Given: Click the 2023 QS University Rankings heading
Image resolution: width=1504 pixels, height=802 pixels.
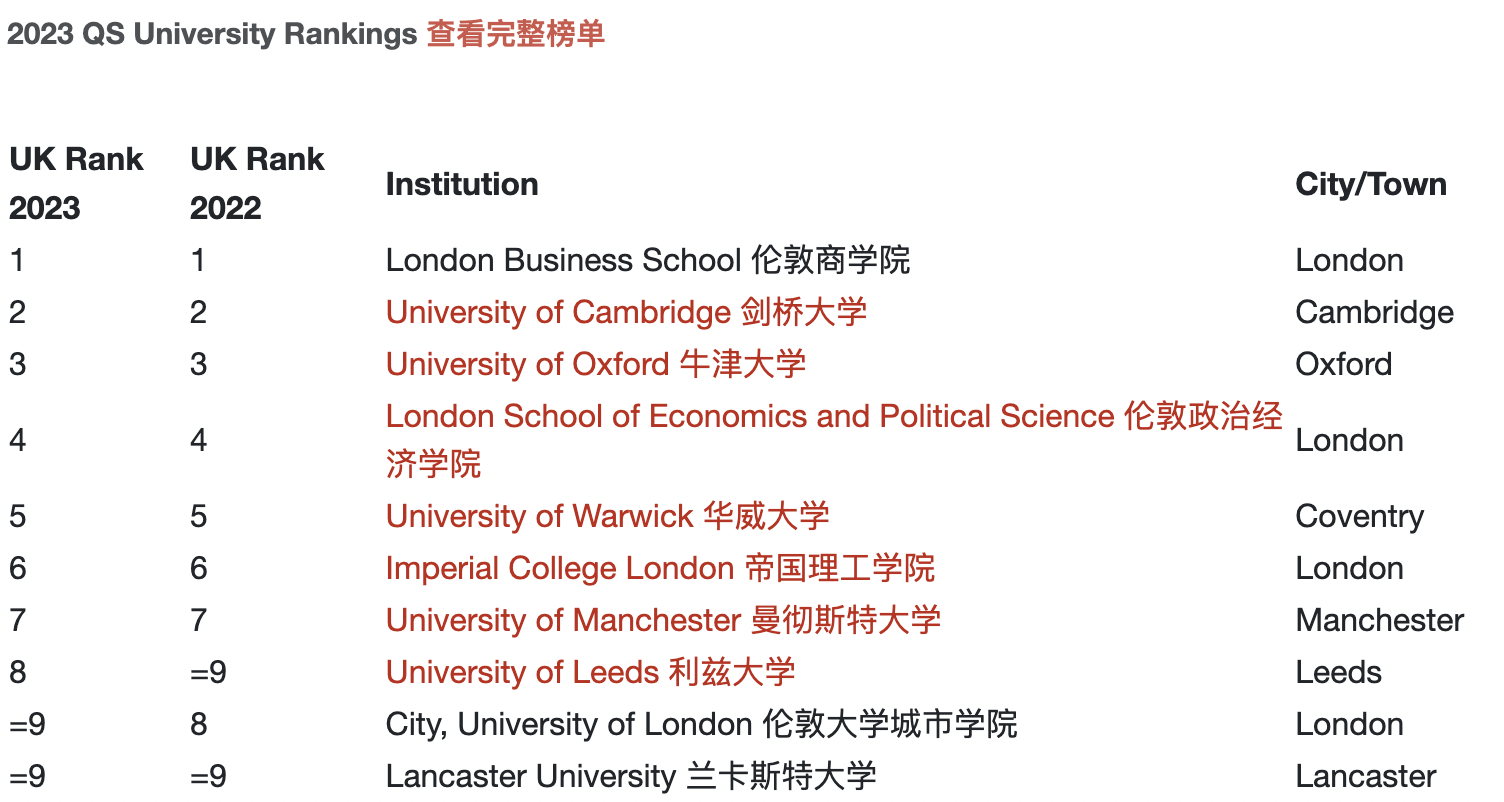Looking at the screenshot, I should click(212, 34).
